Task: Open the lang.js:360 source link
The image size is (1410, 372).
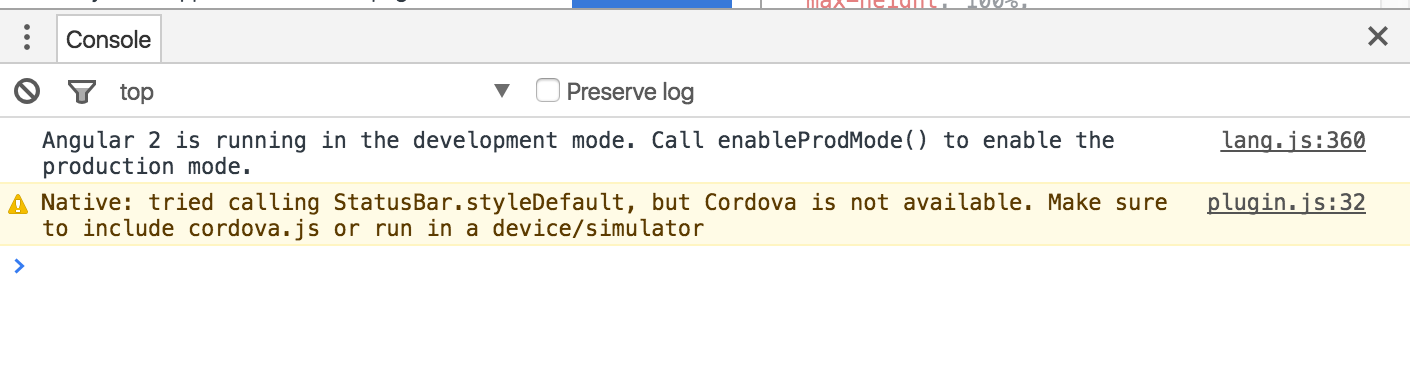Action: pyautogui.click(x=1293, y=140)
